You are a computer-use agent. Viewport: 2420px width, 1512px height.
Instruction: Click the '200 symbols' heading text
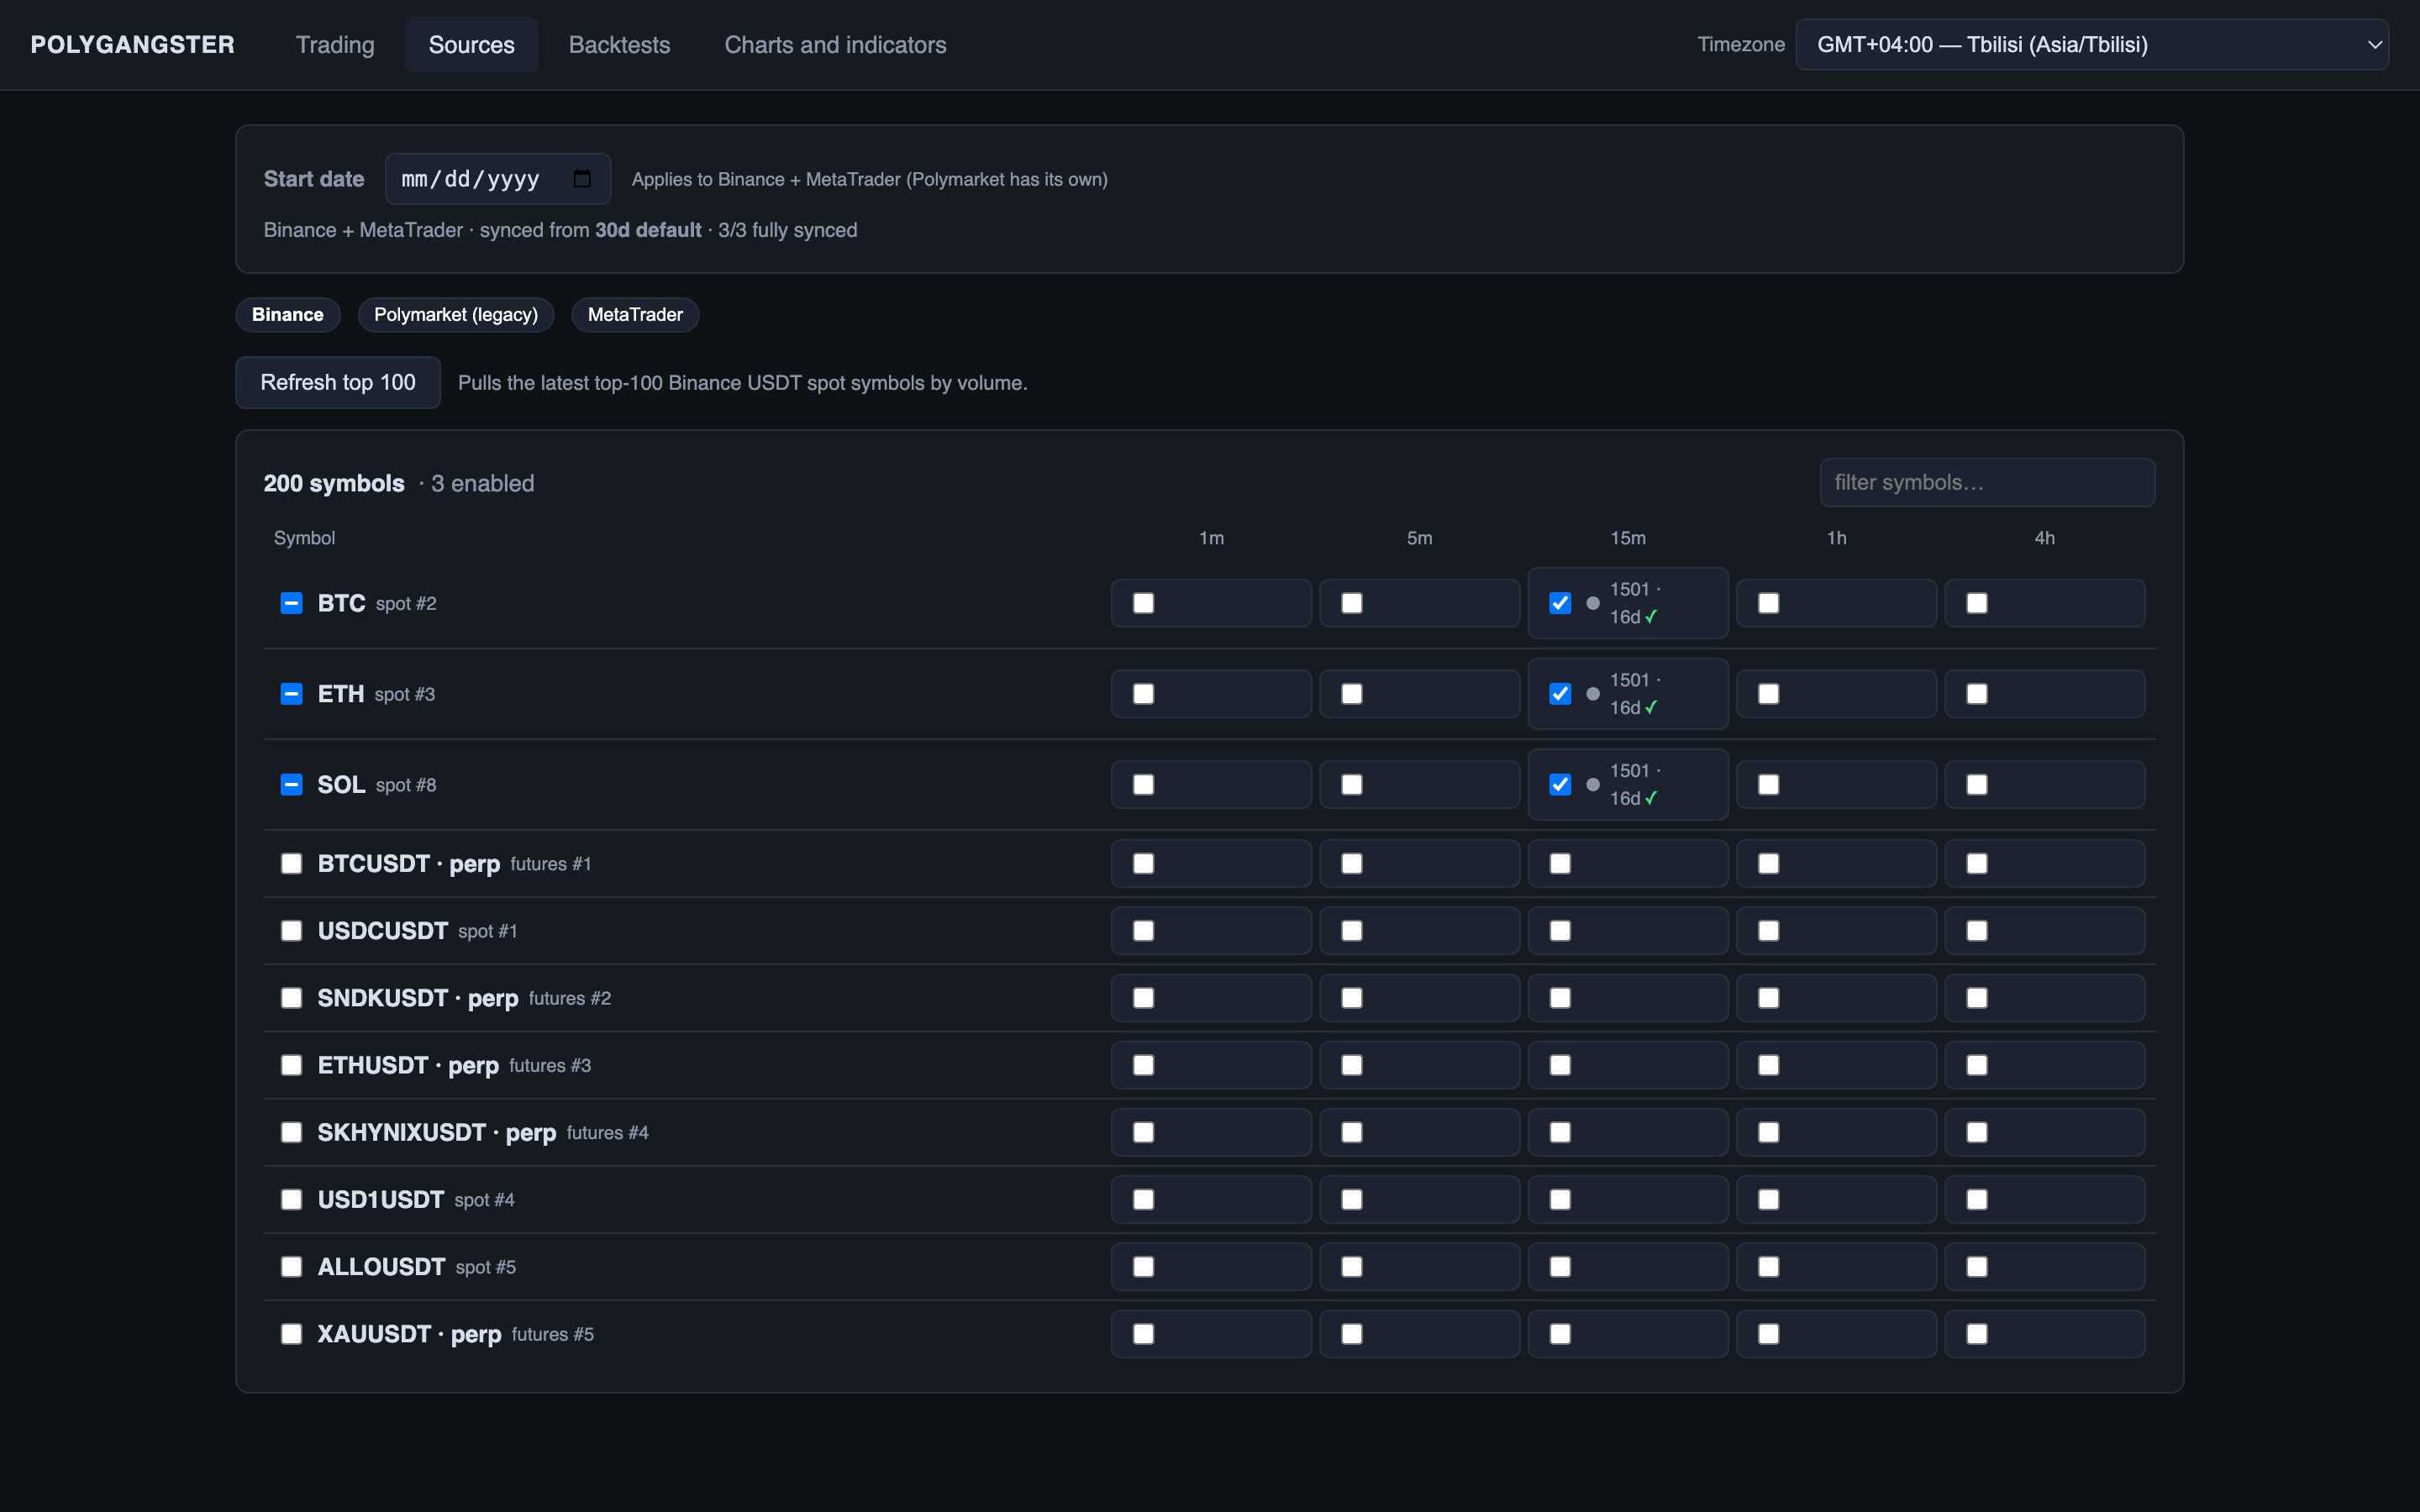[x=334, y=483]
